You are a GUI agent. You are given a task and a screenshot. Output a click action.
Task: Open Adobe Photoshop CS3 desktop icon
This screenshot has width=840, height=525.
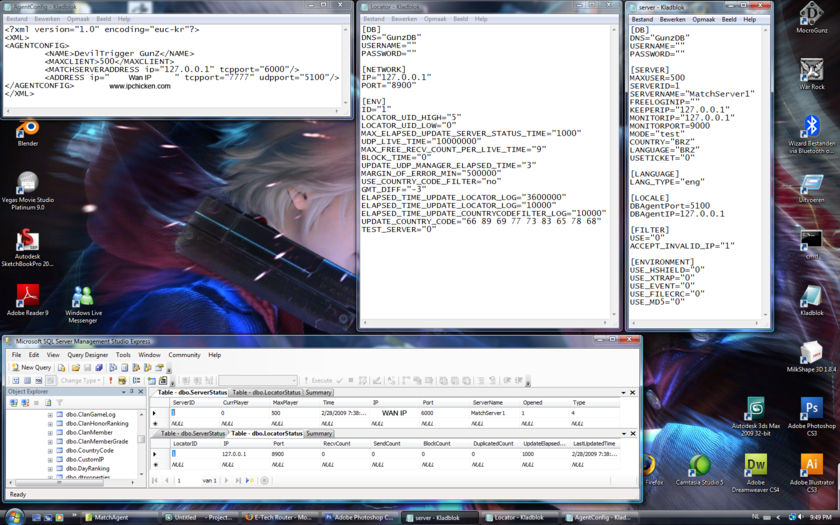click(x=811, y=410)
